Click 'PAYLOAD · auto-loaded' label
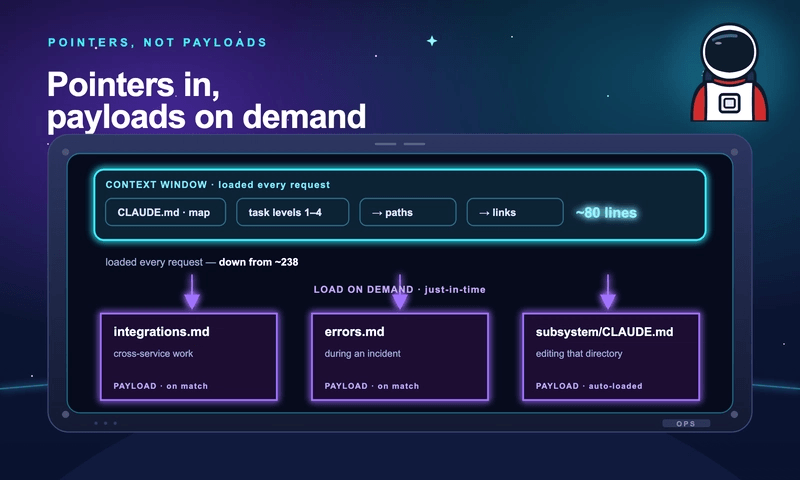 point(589,386)
